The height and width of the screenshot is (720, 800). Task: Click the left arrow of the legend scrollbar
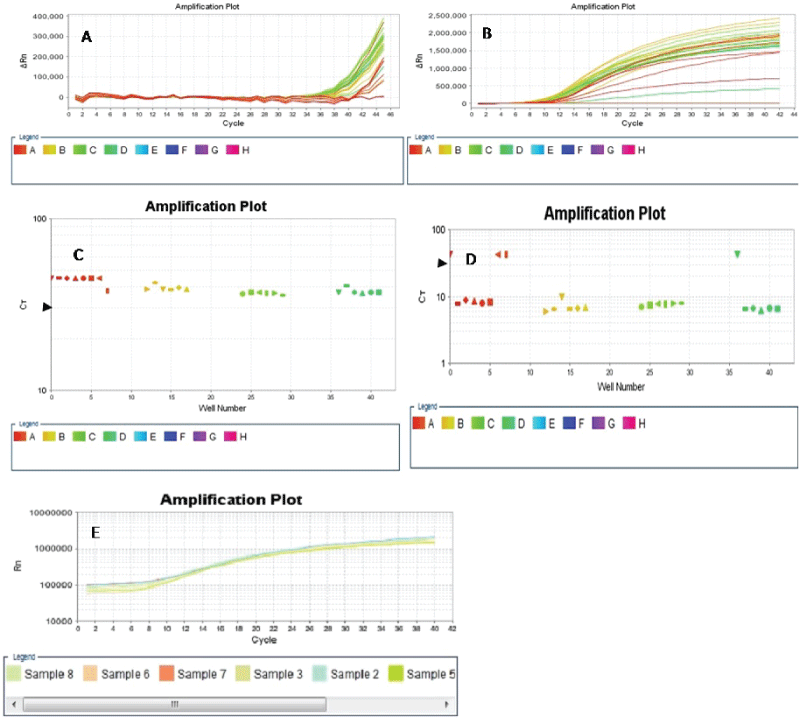pyautogui.click(x=14, y=704)
